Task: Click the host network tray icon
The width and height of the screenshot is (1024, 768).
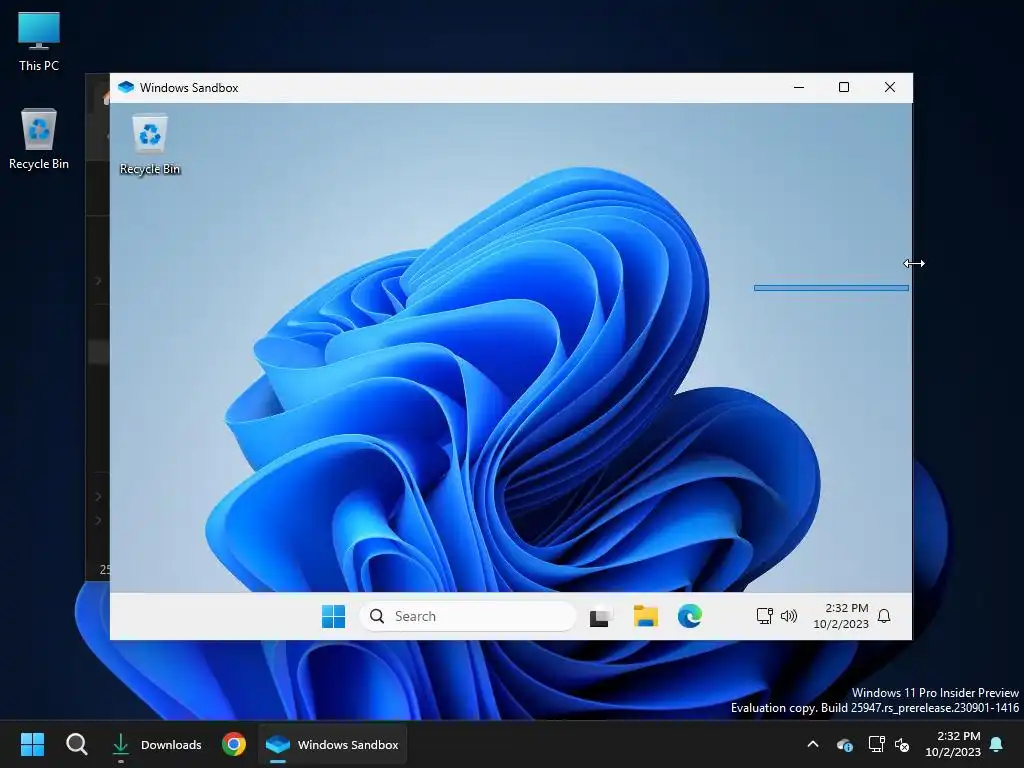Action: tap(876, 744)
